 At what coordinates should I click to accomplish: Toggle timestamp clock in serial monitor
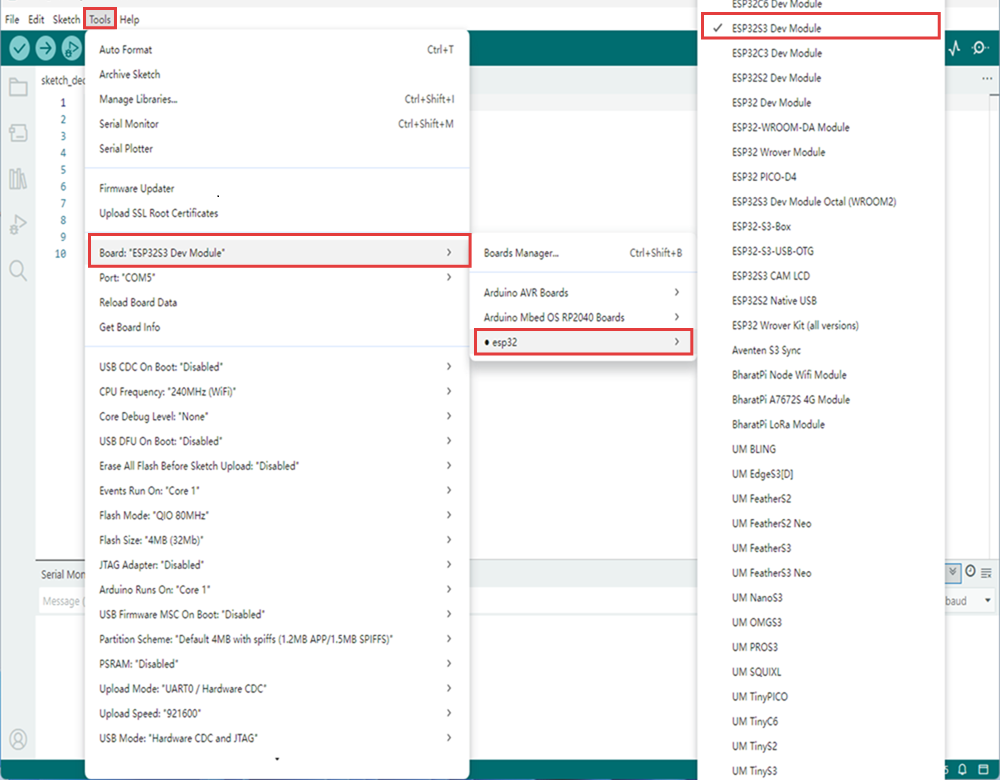coord(970,571)
